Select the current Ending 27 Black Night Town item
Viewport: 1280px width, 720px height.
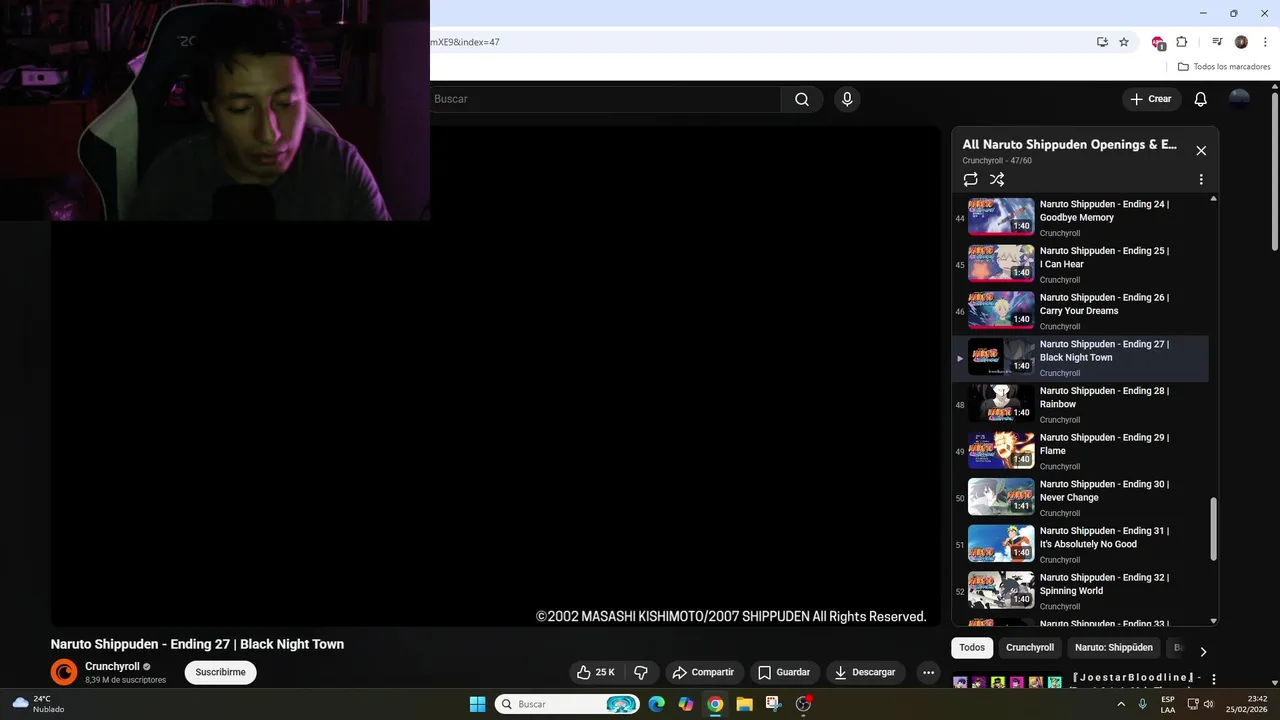pyautogui.click(x=1080, y=358)
